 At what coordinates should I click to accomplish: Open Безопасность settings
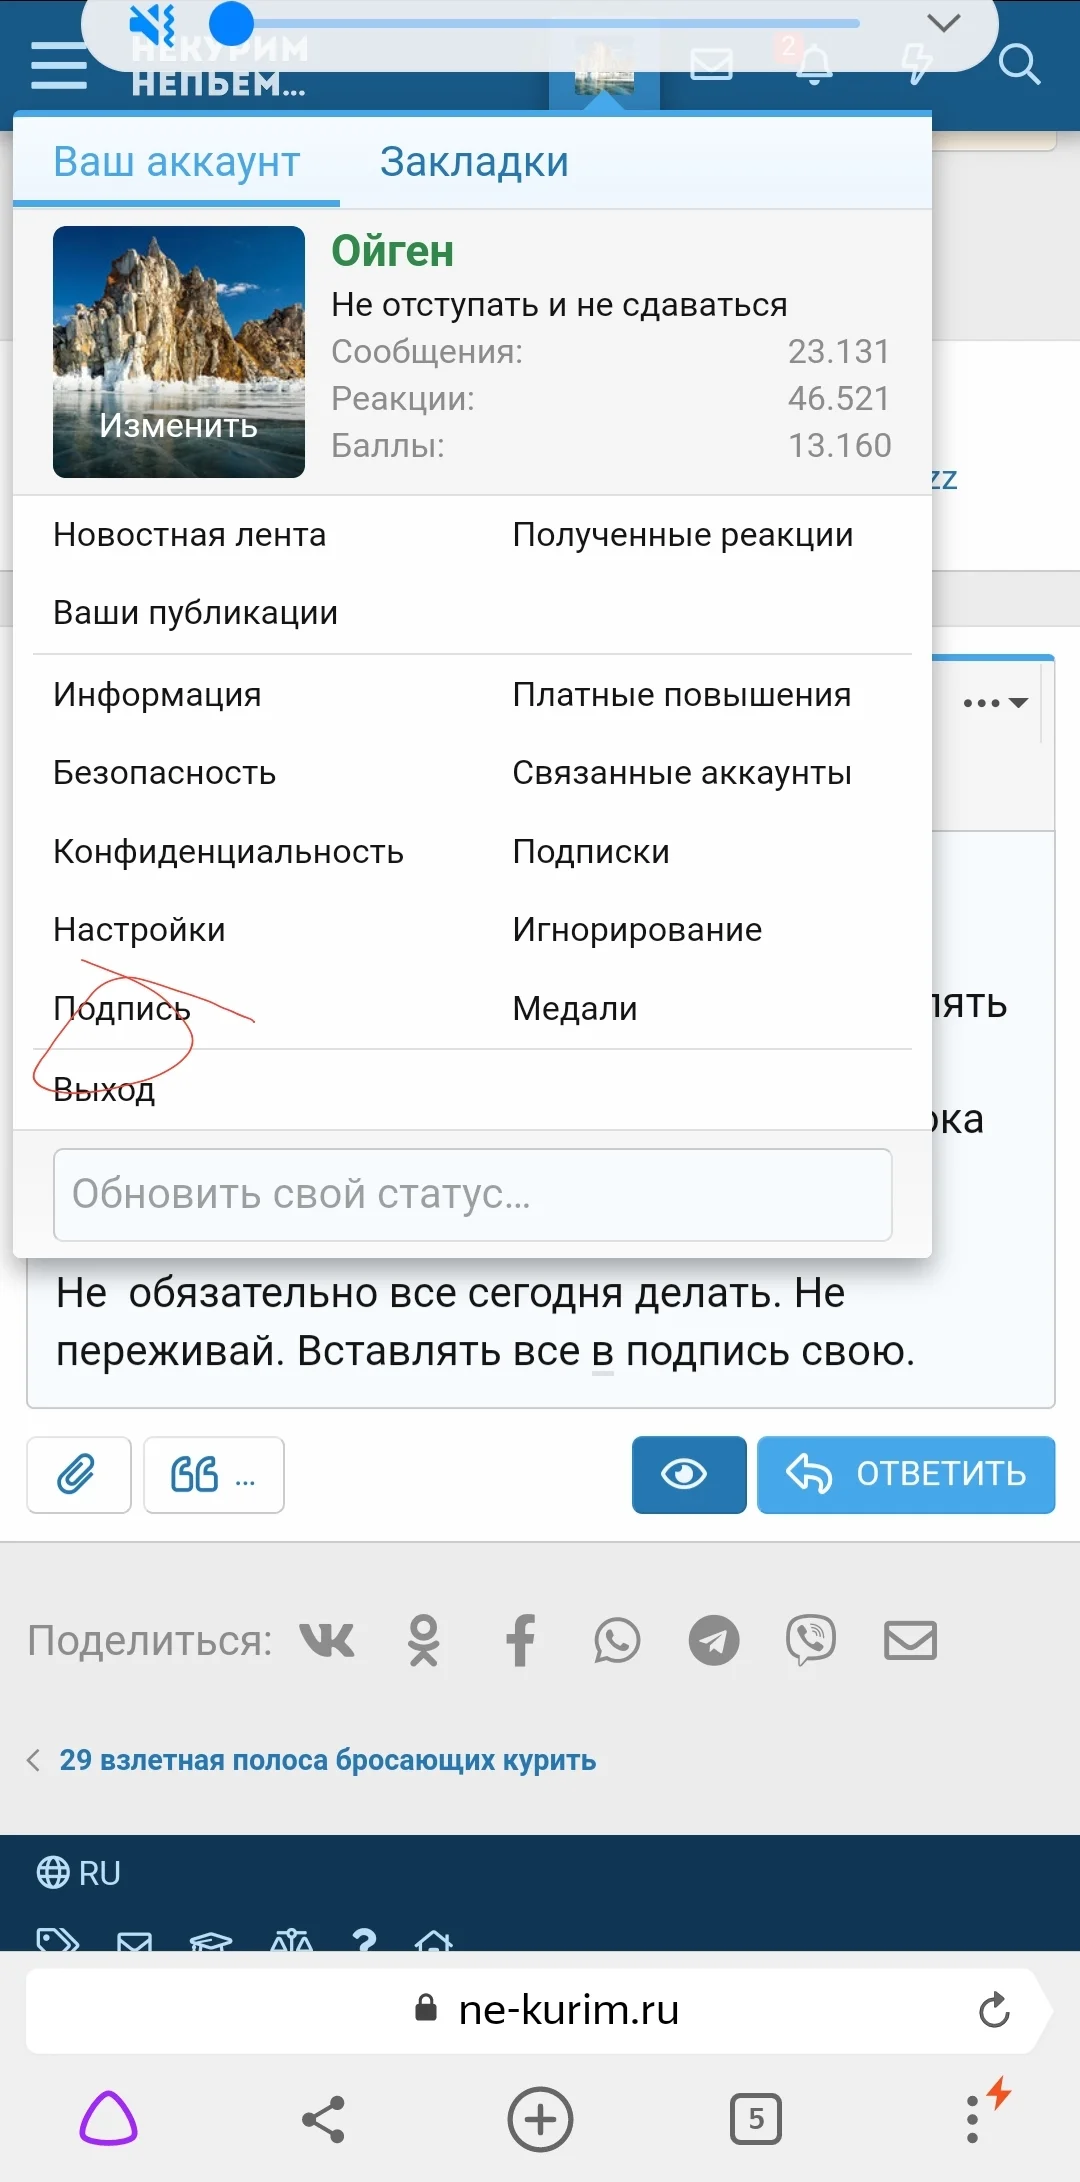tap(164, 773)
